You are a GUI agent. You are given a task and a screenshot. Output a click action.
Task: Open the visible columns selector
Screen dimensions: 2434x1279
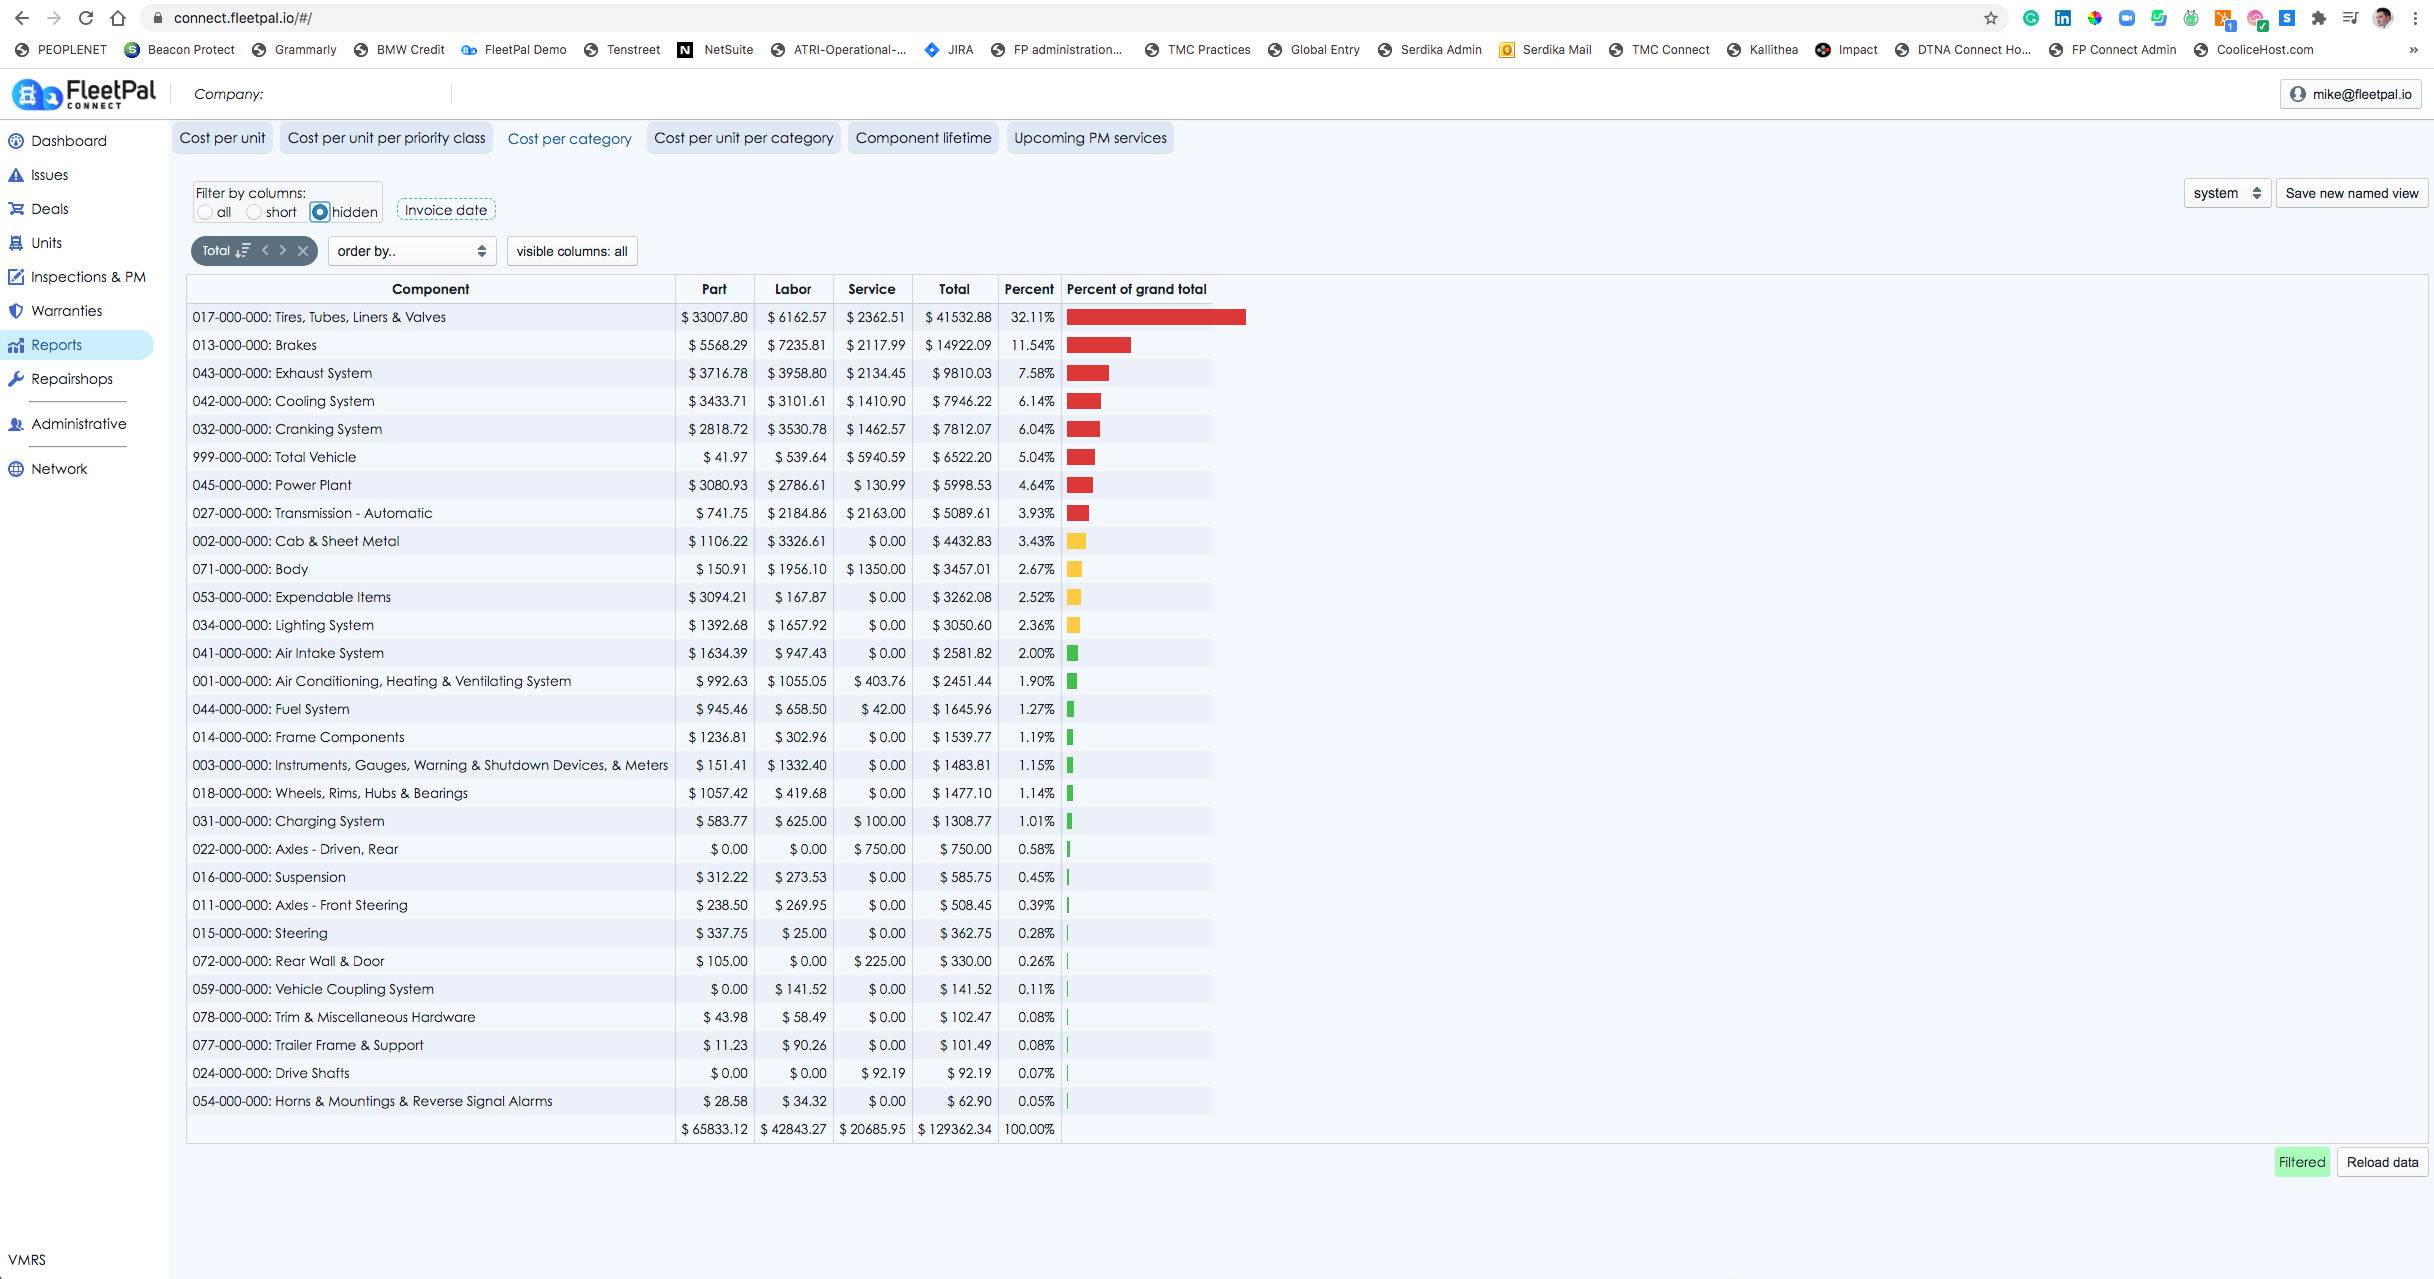[x=572, y=251]
